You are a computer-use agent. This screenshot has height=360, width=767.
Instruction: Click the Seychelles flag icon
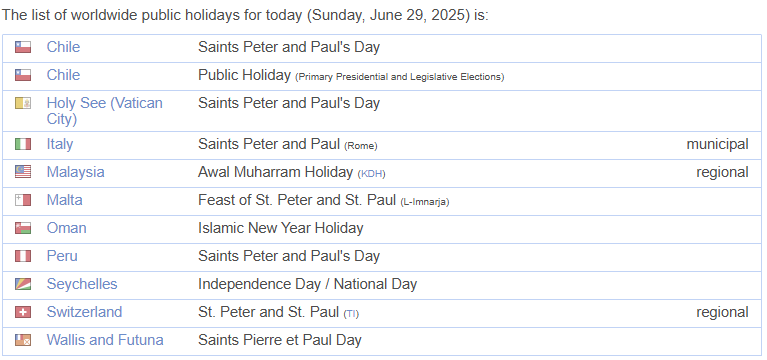tap(23, 284)
